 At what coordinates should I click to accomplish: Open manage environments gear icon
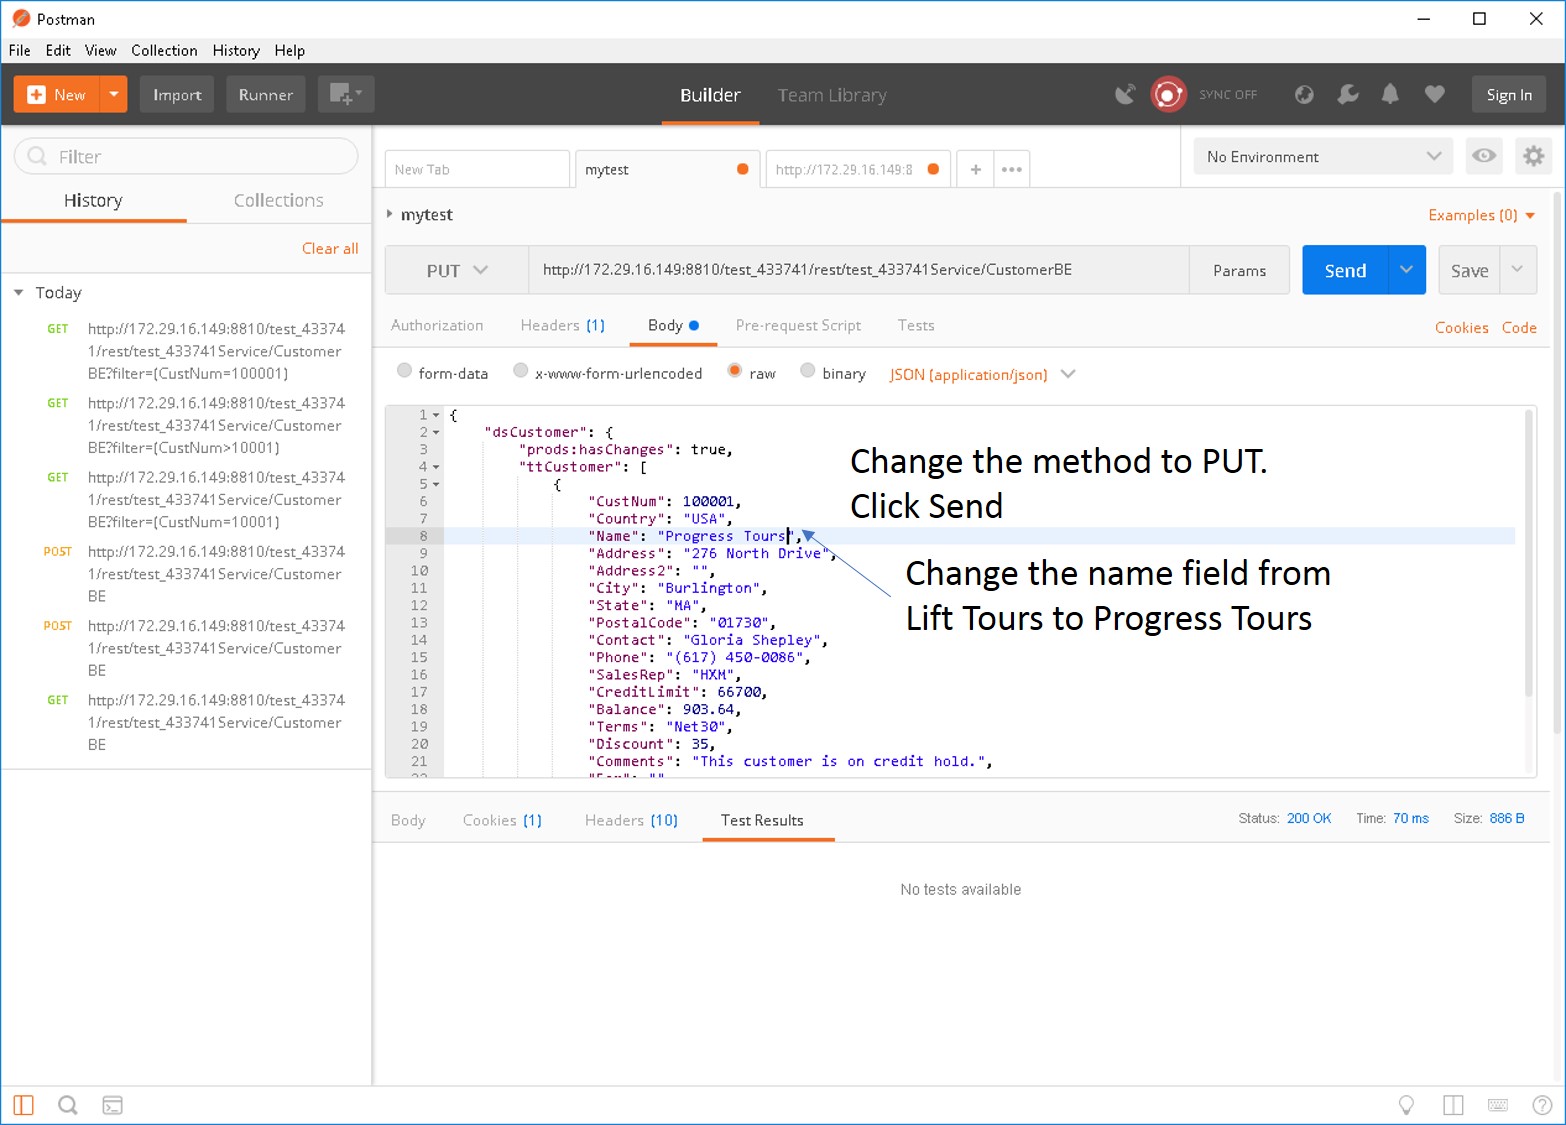click(1533, 156)
